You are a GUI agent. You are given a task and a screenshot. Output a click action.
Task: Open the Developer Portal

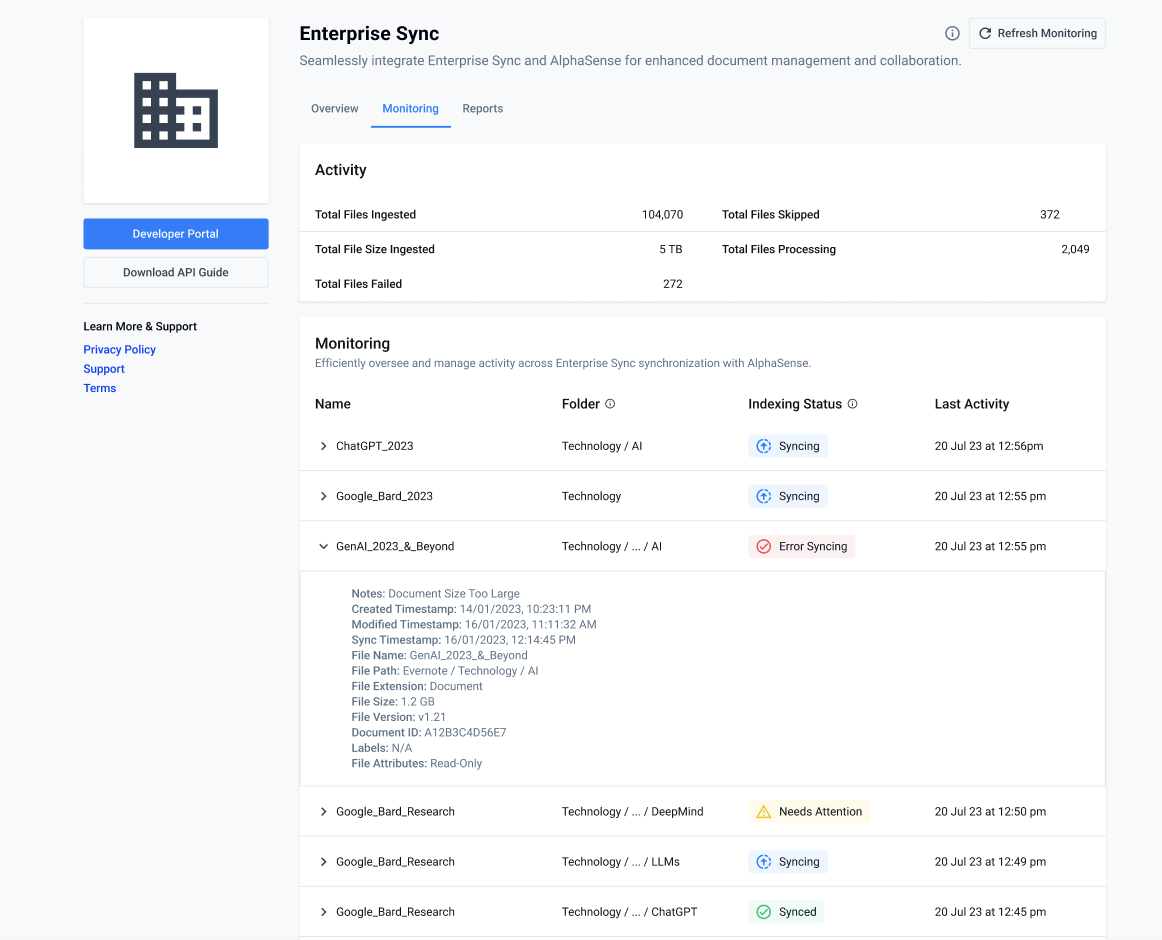(176, 234)
